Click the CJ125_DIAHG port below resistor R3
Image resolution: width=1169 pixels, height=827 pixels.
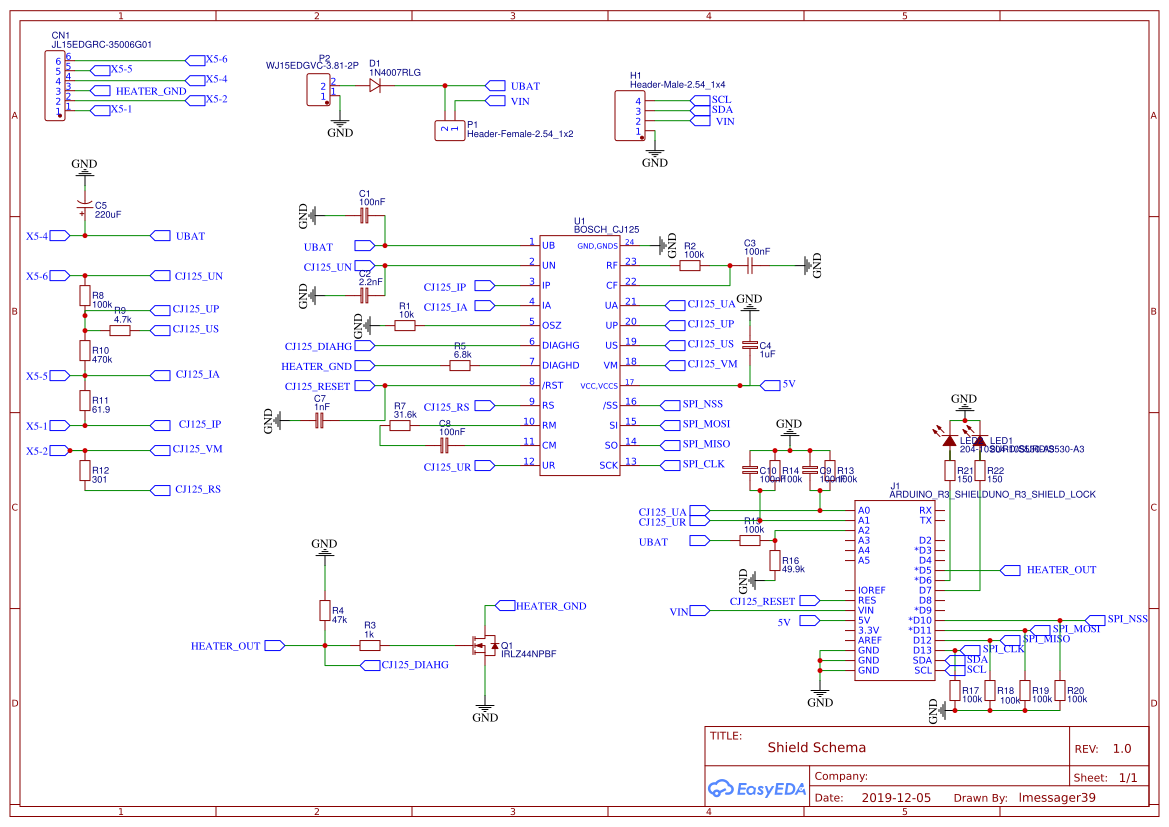click(371, 664)
